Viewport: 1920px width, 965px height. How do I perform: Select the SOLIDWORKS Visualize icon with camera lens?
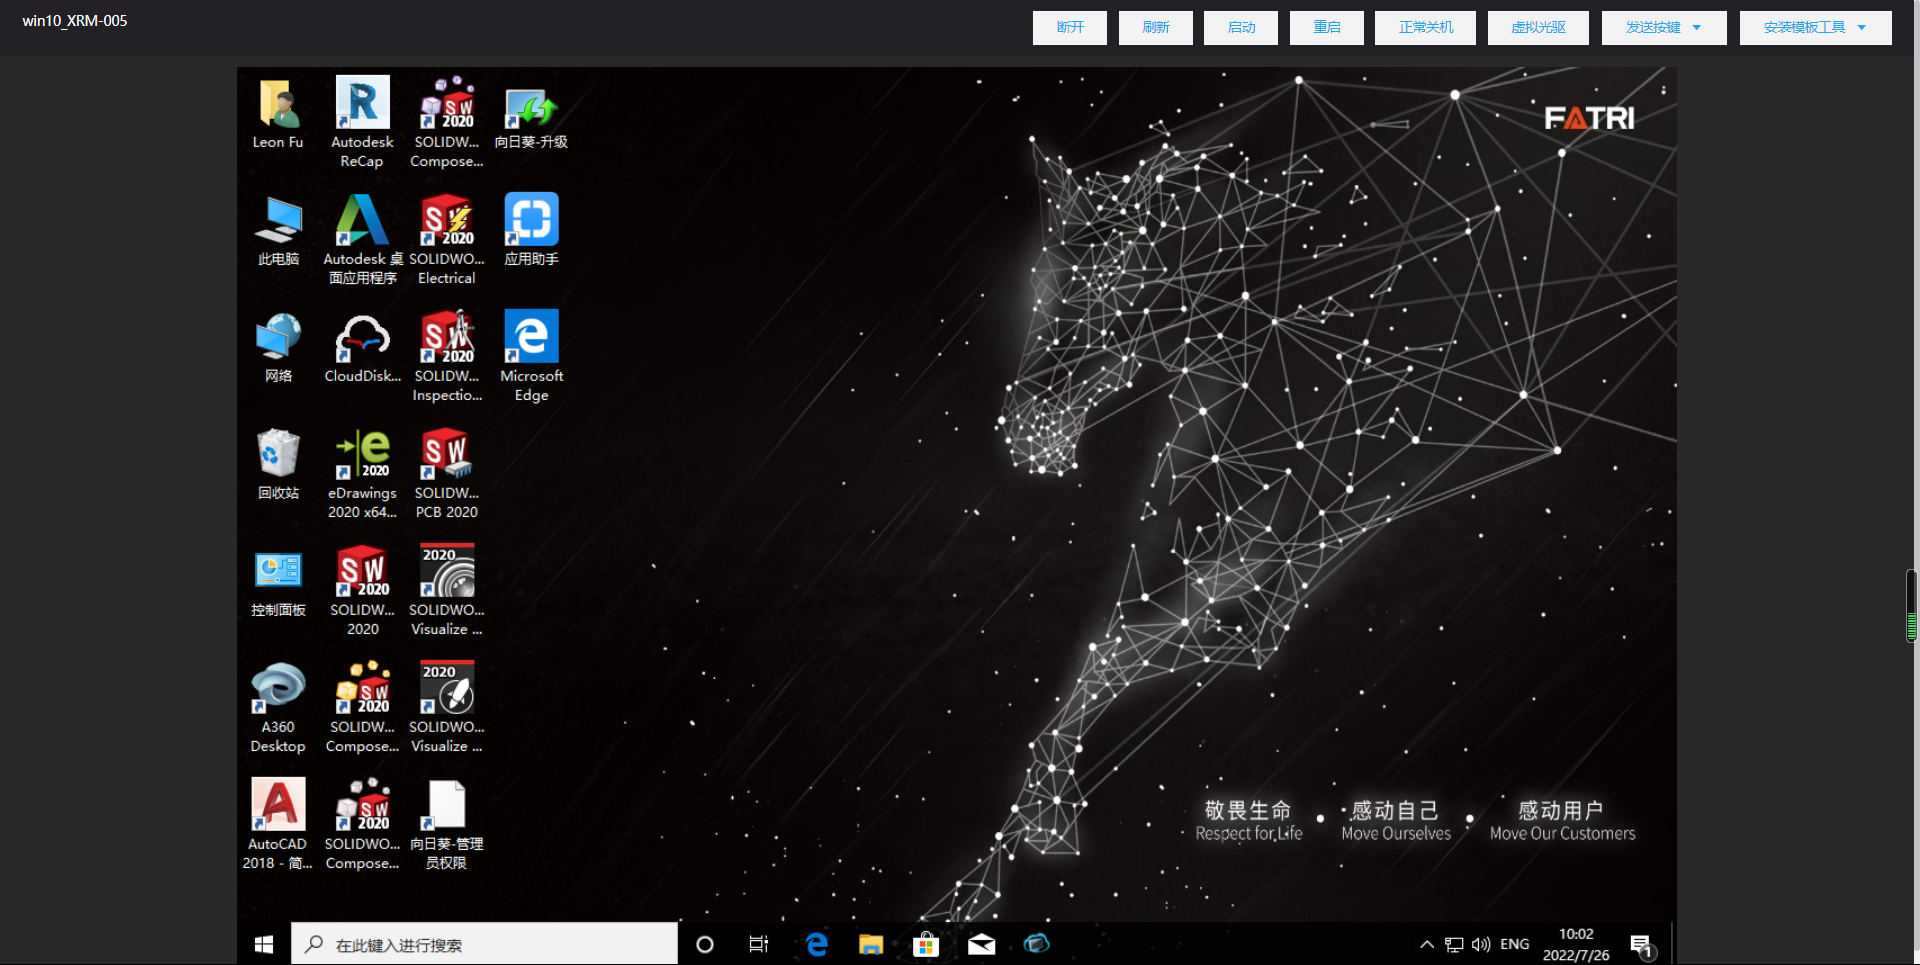447,590
